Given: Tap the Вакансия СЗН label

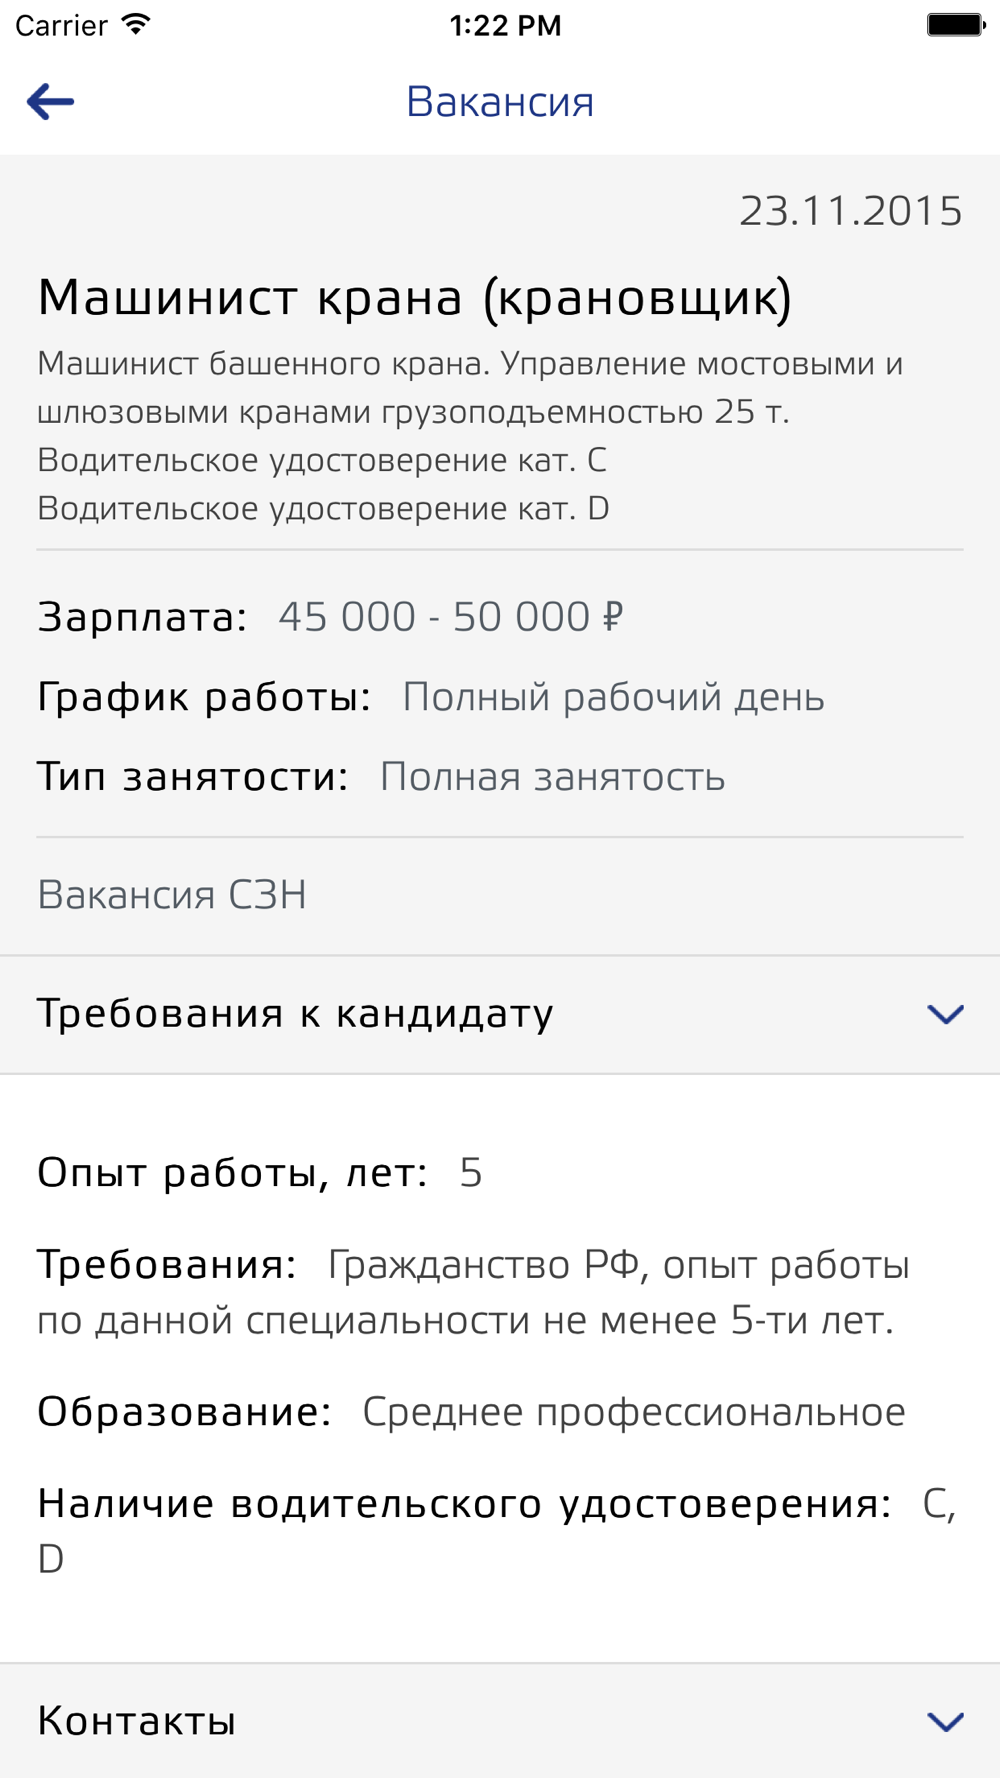Looking at the screenshot, I should point(172,895).
